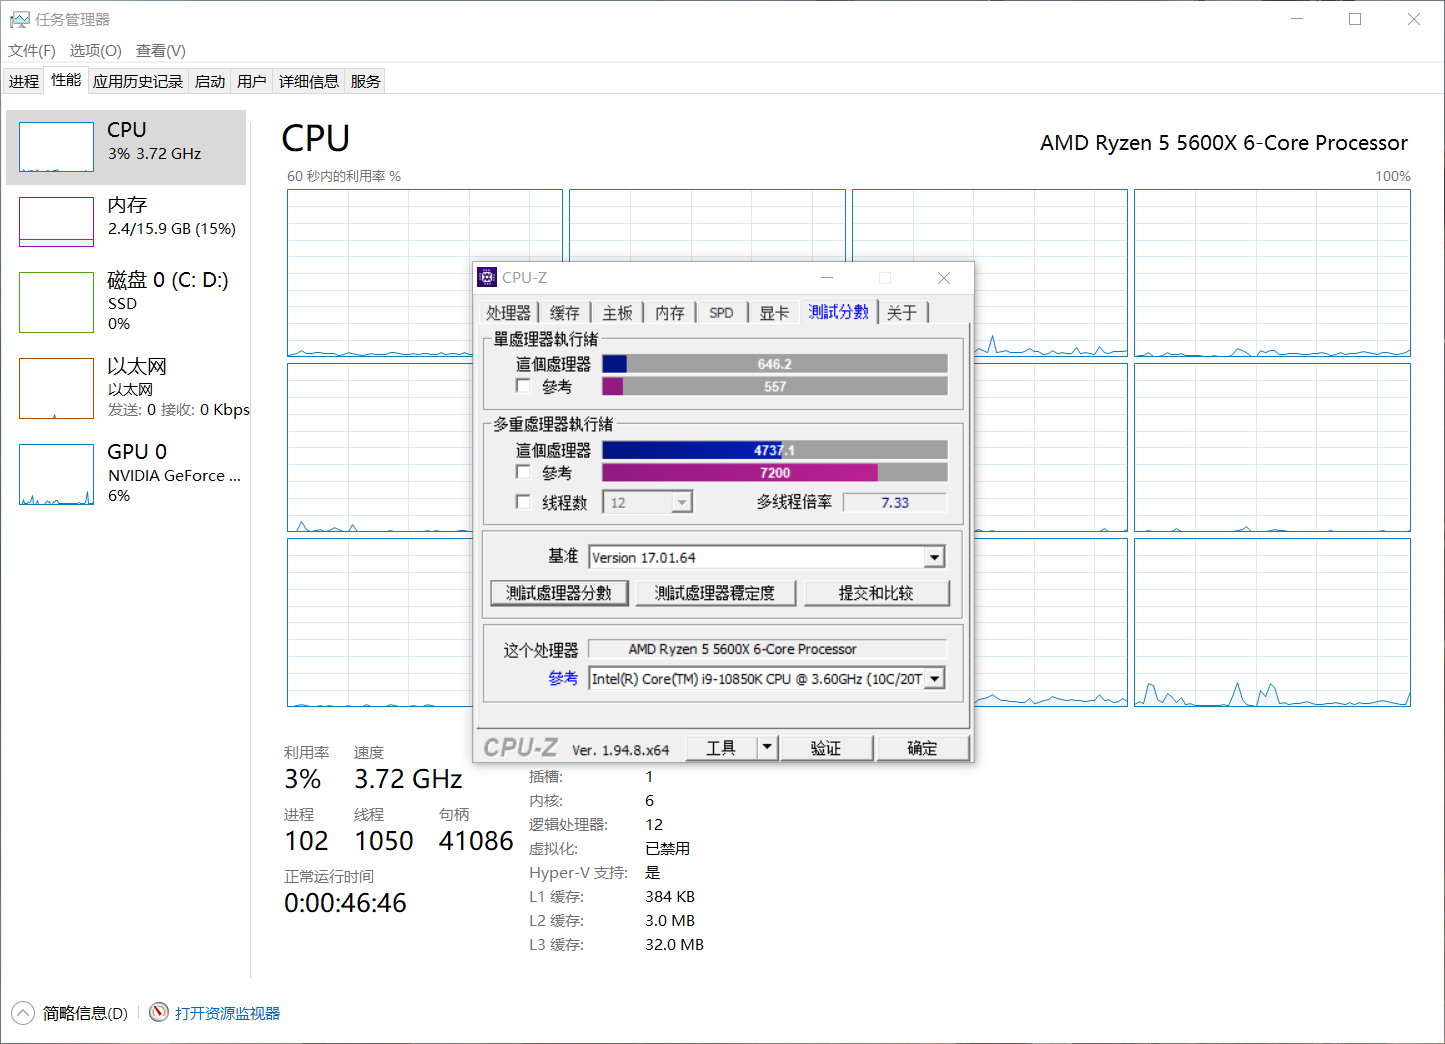Click the uptime value 0:00:46:46

345,903
